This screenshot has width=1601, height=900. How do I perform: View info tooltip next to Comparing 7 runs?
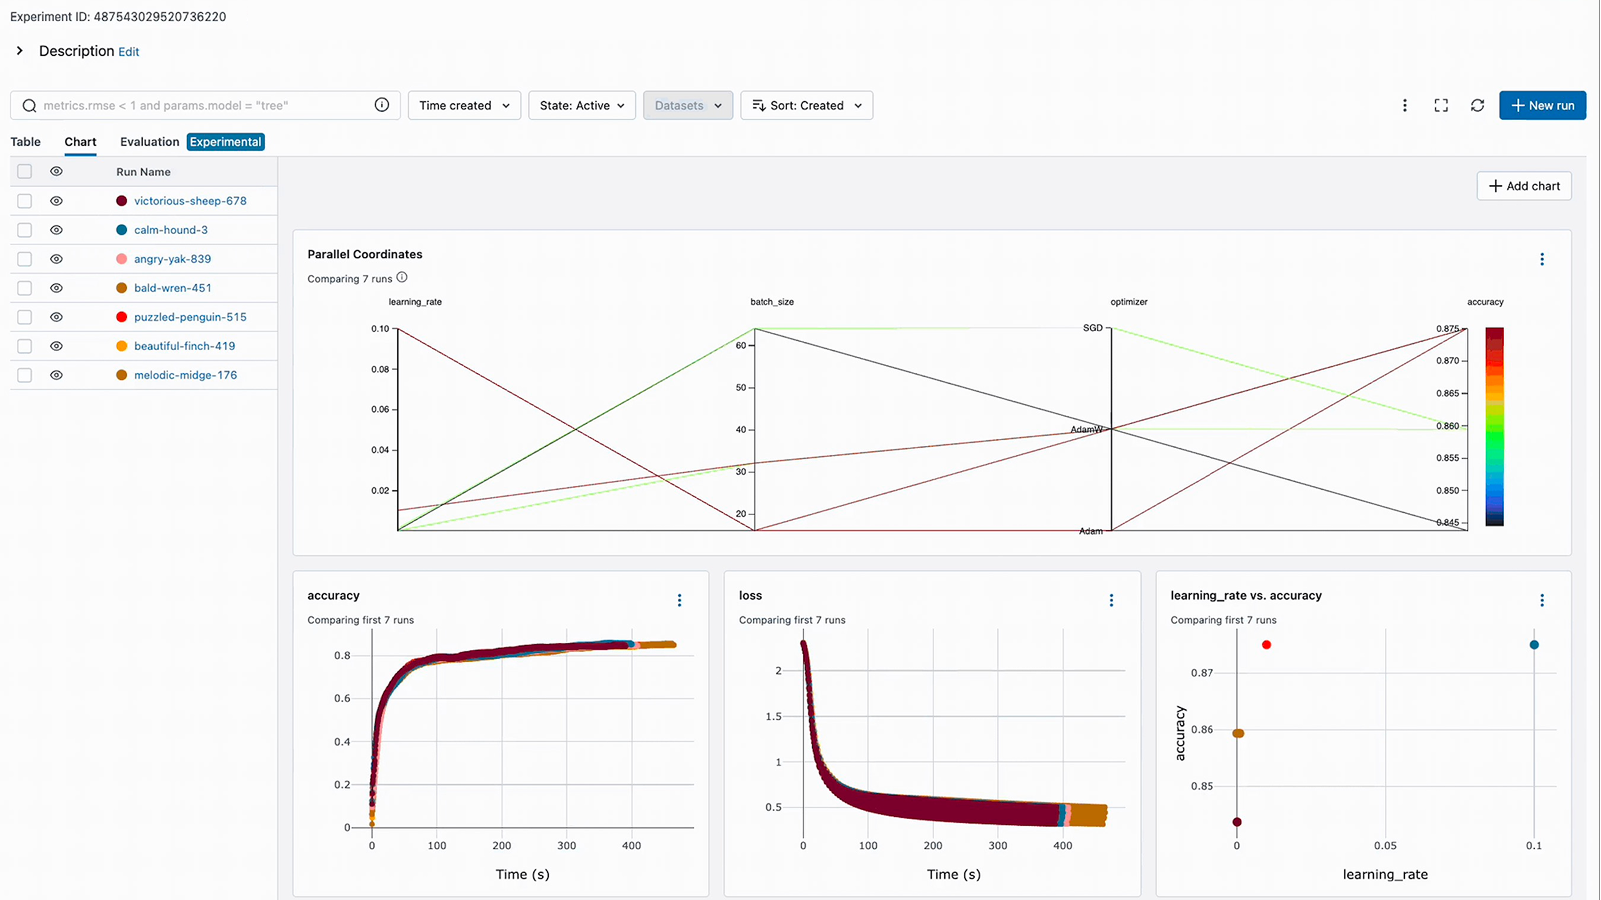coord(402,277)
